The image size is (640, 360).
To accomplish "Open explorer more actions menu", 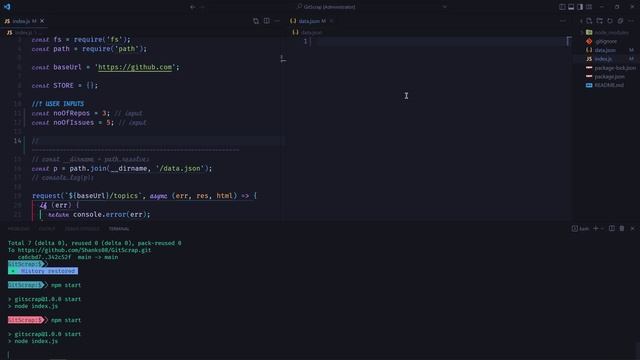I will [631, 21].
